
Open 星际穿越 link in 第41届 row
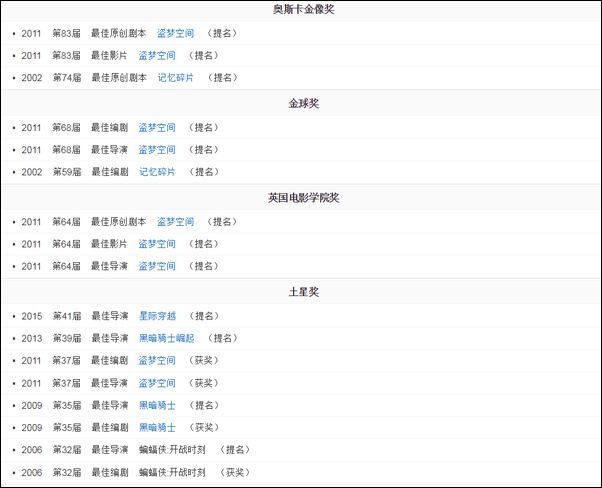pyautogui.click(x=157, y=316)
